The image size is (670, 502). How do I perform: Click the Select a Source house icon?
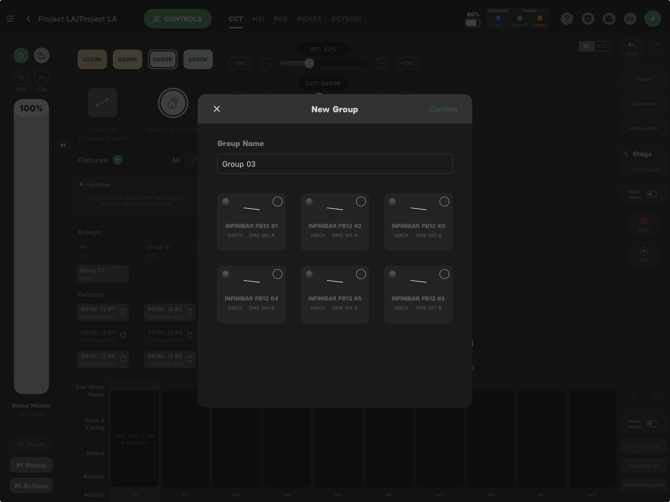click(173, 103)
